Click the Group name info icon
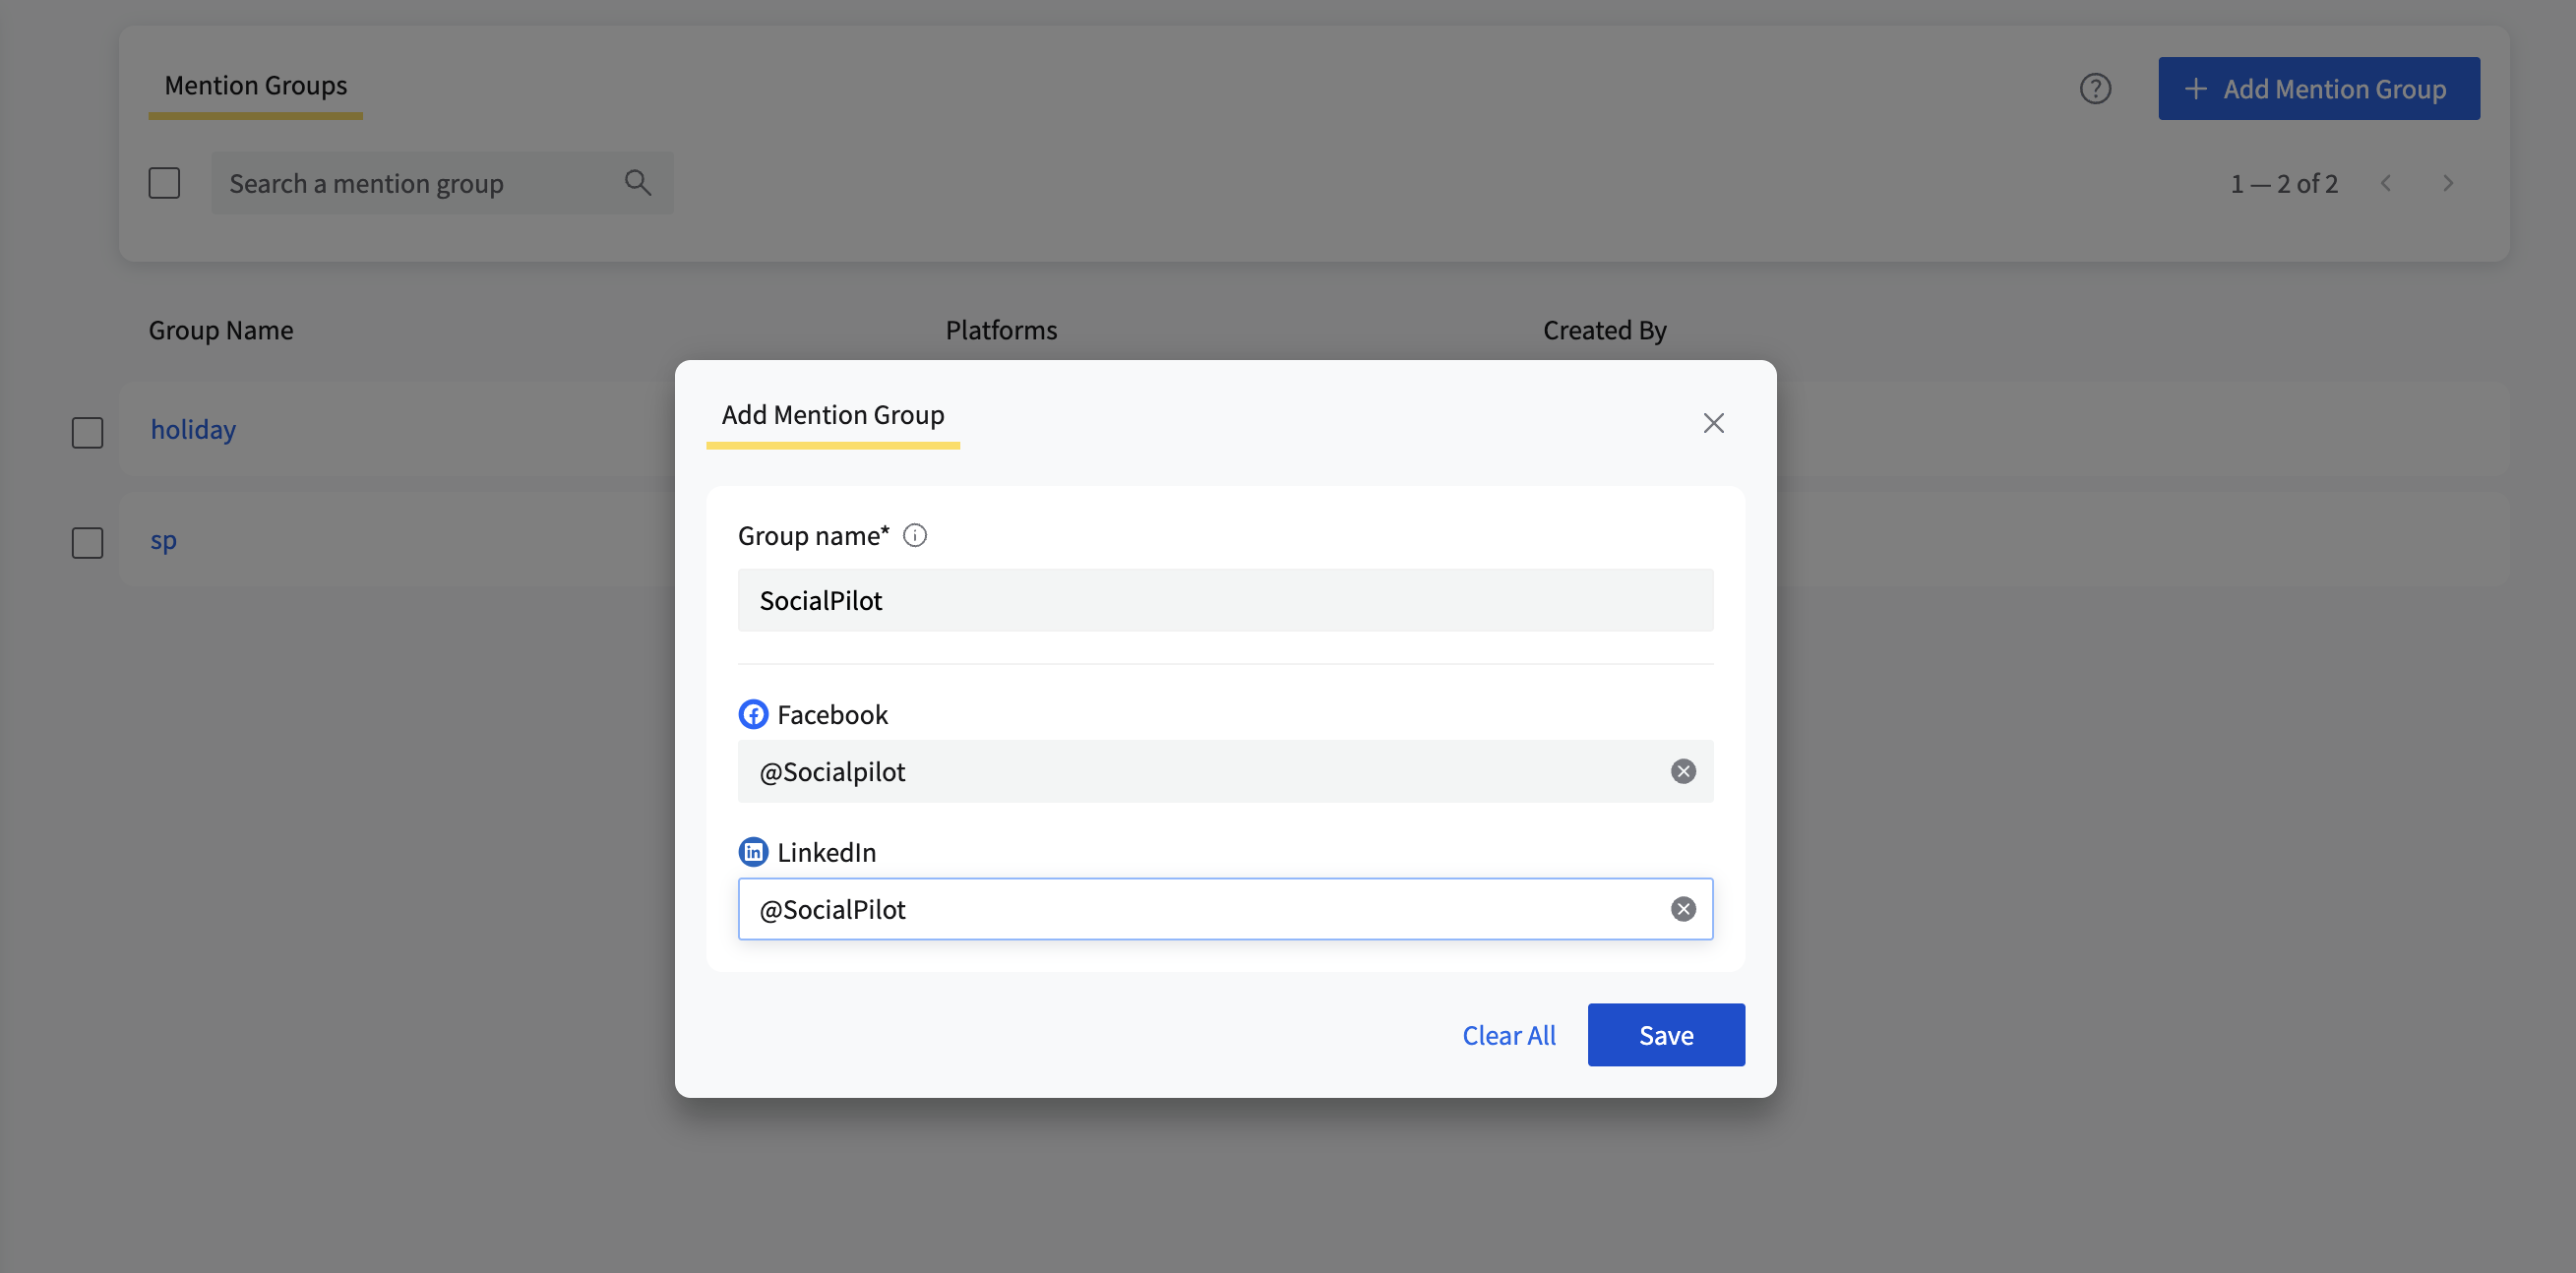 point(914,535)
